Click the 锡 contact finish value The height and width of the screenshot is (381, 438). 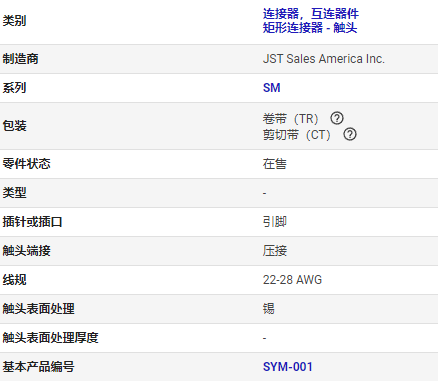point(269,309)
